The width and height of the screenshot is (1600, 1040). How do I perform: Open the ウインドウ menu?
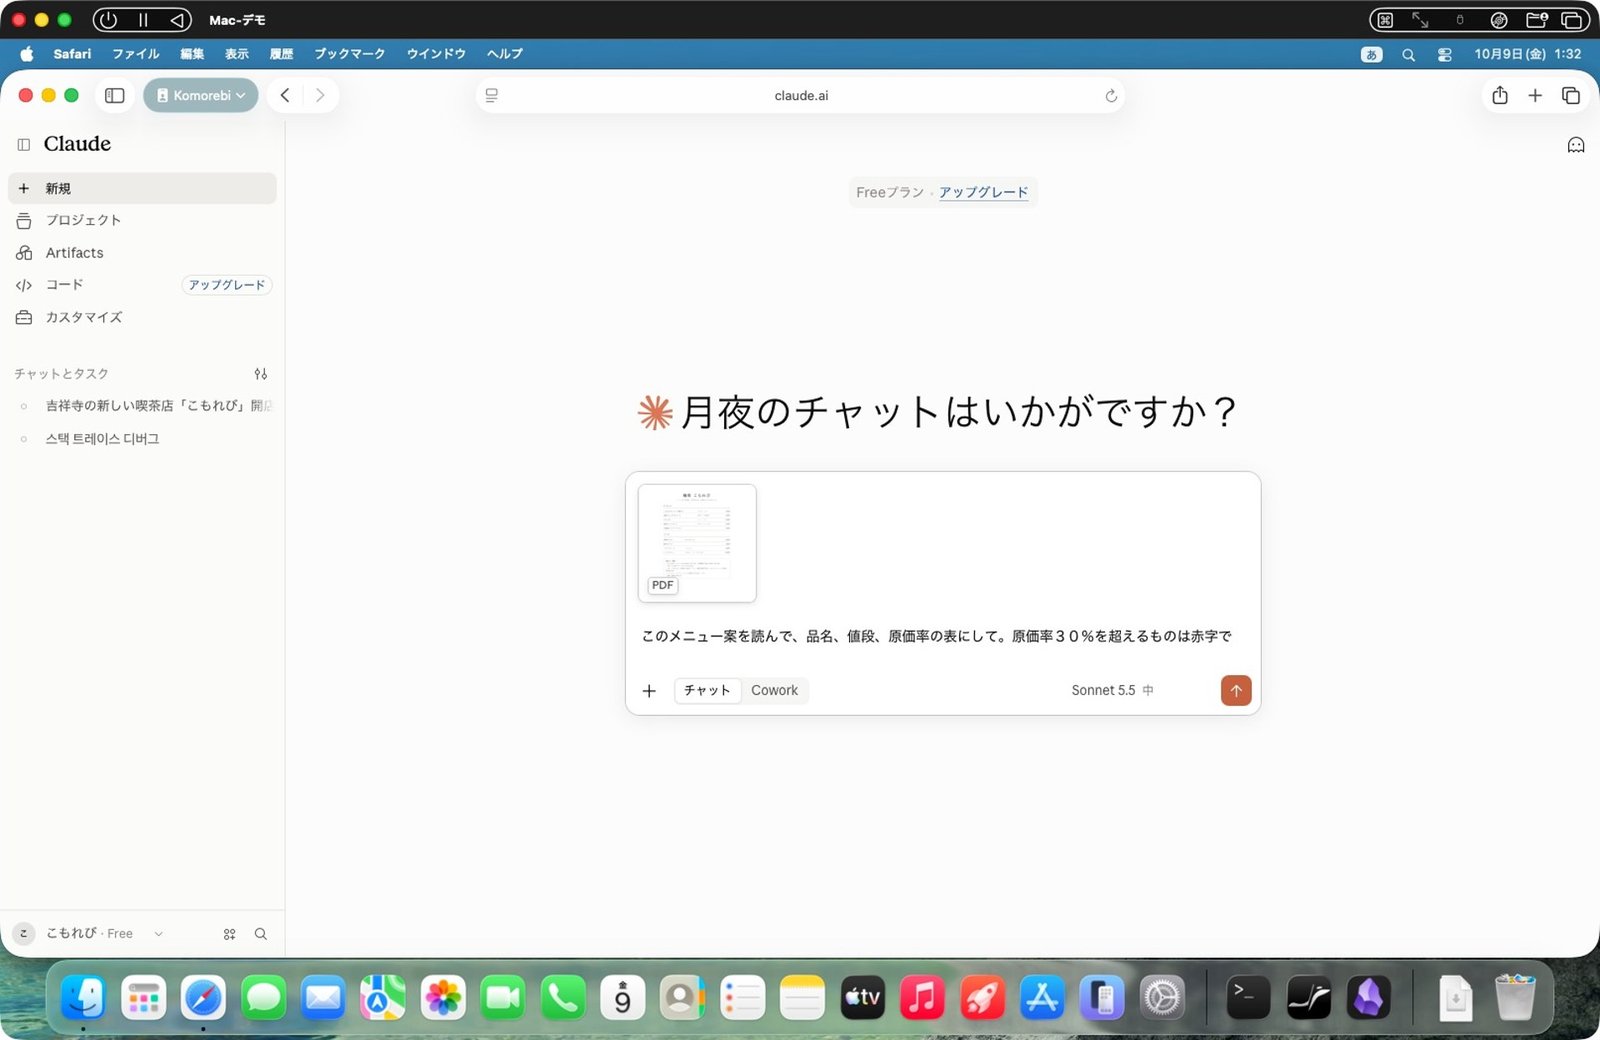pos(436,54)
